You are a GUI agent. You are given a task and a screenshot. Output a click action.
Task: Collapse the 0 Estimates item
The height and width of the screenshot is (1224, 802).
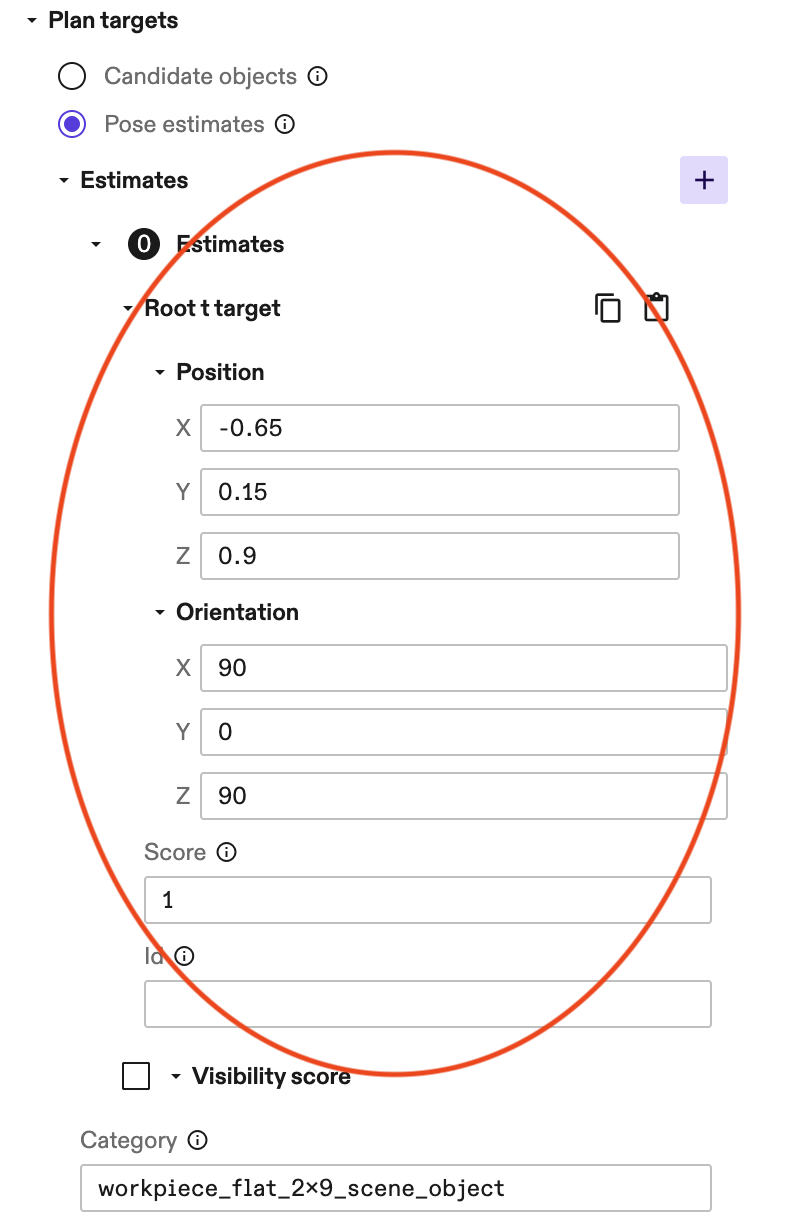pos(96,243)
